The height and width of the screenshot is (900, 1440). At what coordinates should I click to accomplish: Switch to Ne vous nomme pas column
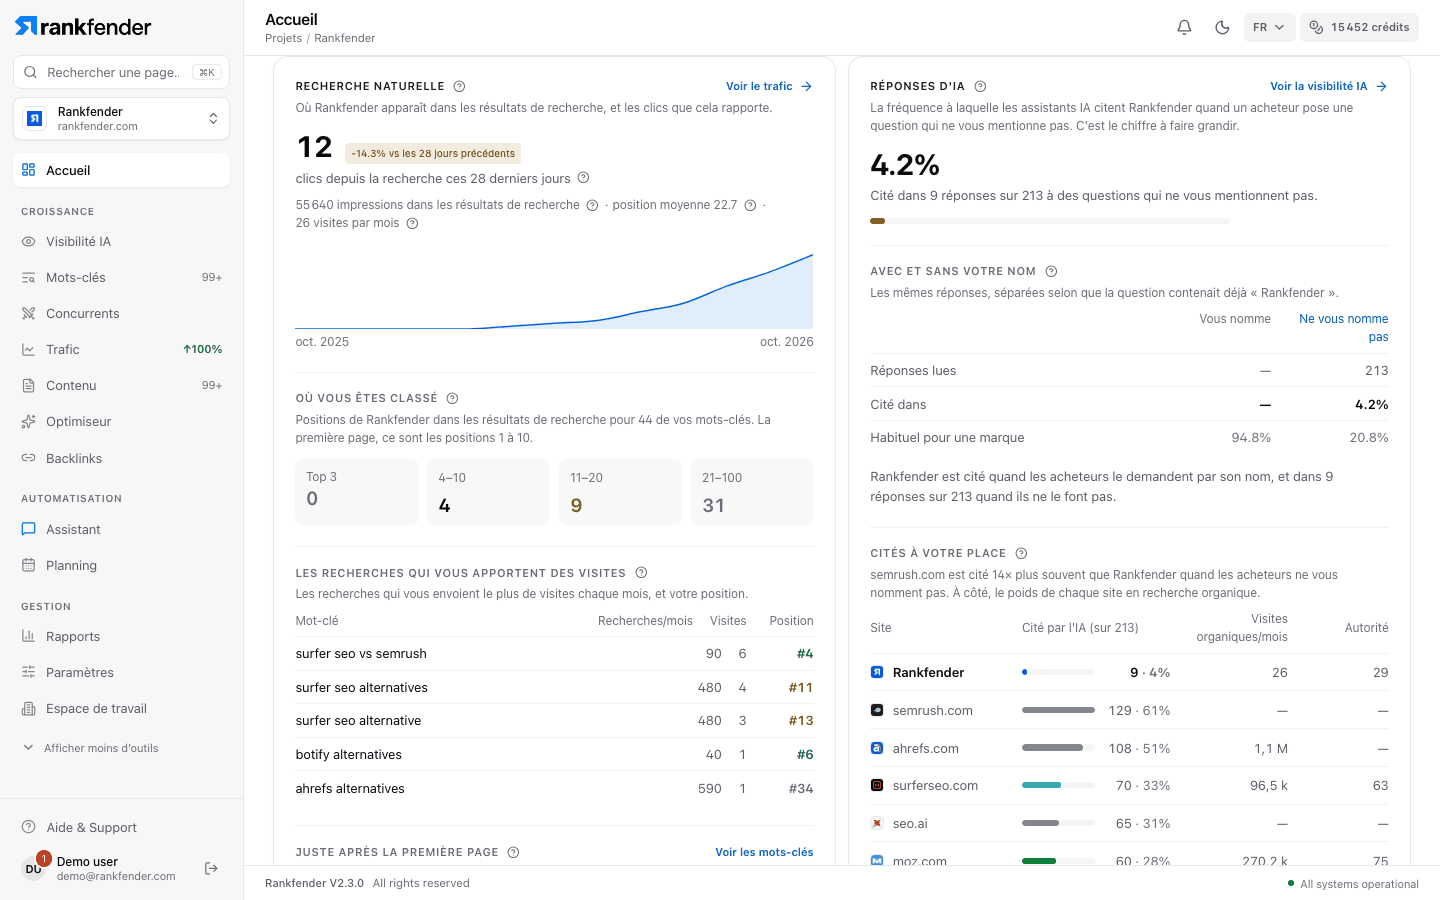pyautogui.click(x=1343, y=328)
